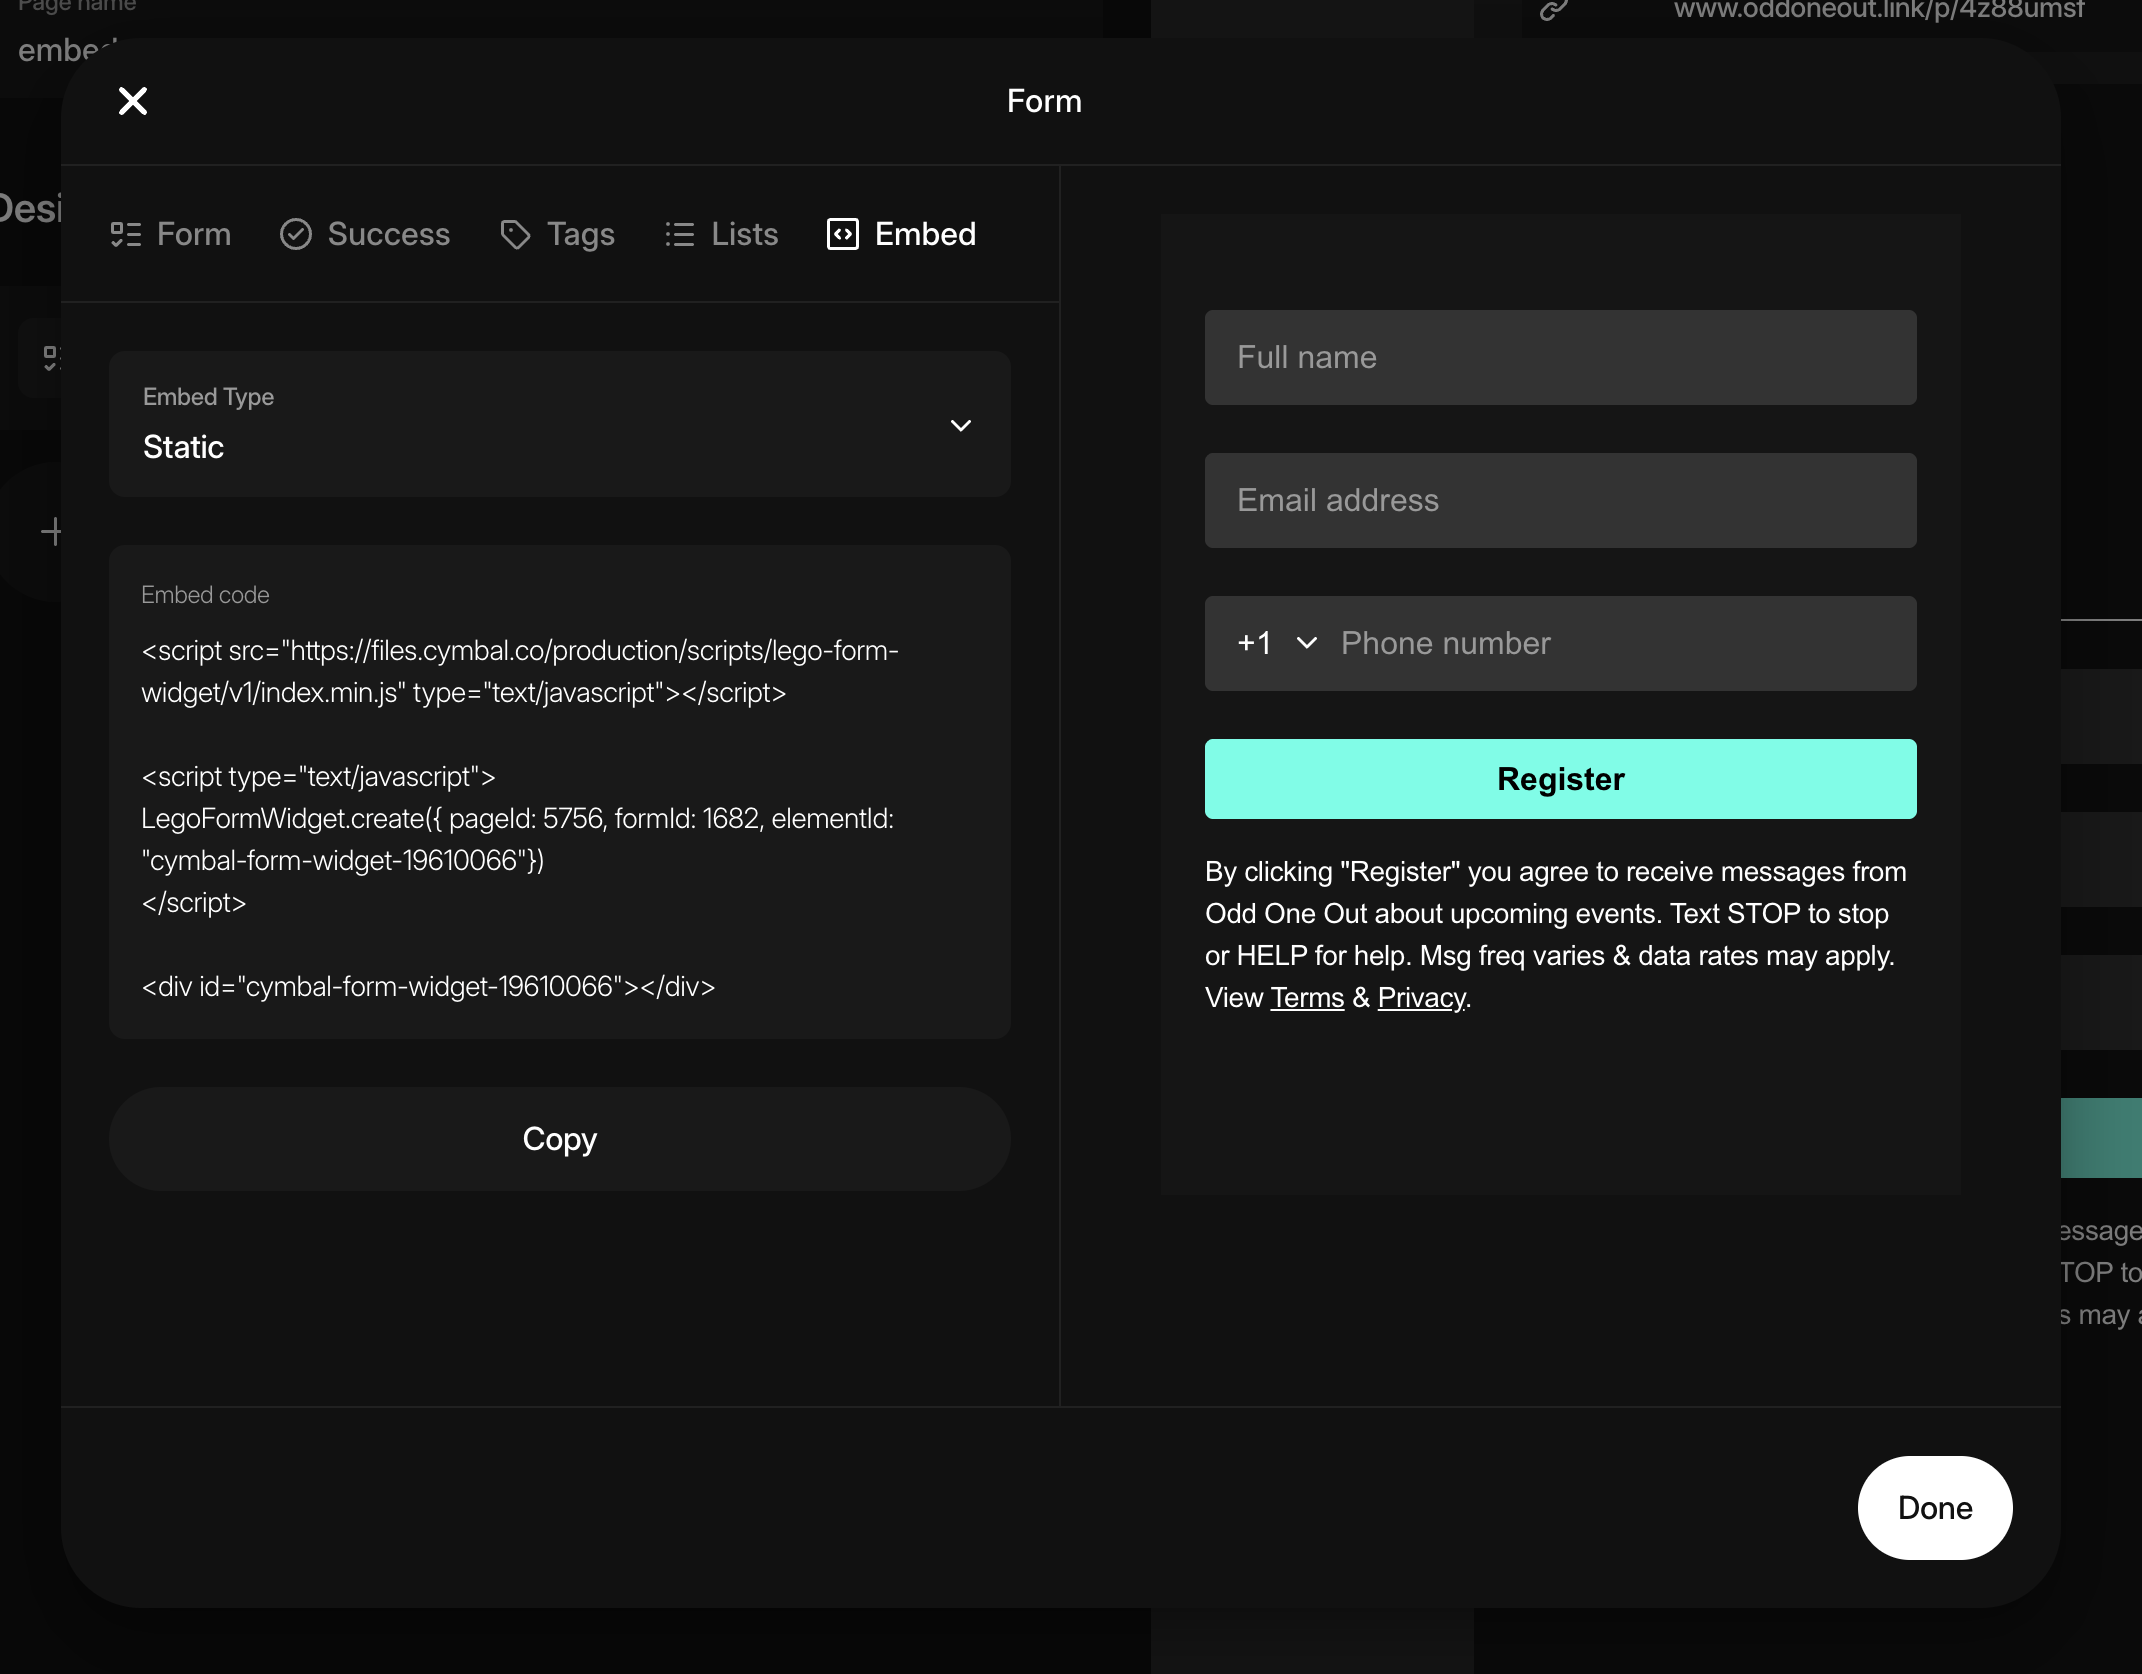Click the teal Register button
2142x1674 pixels.
(1559, 779)
